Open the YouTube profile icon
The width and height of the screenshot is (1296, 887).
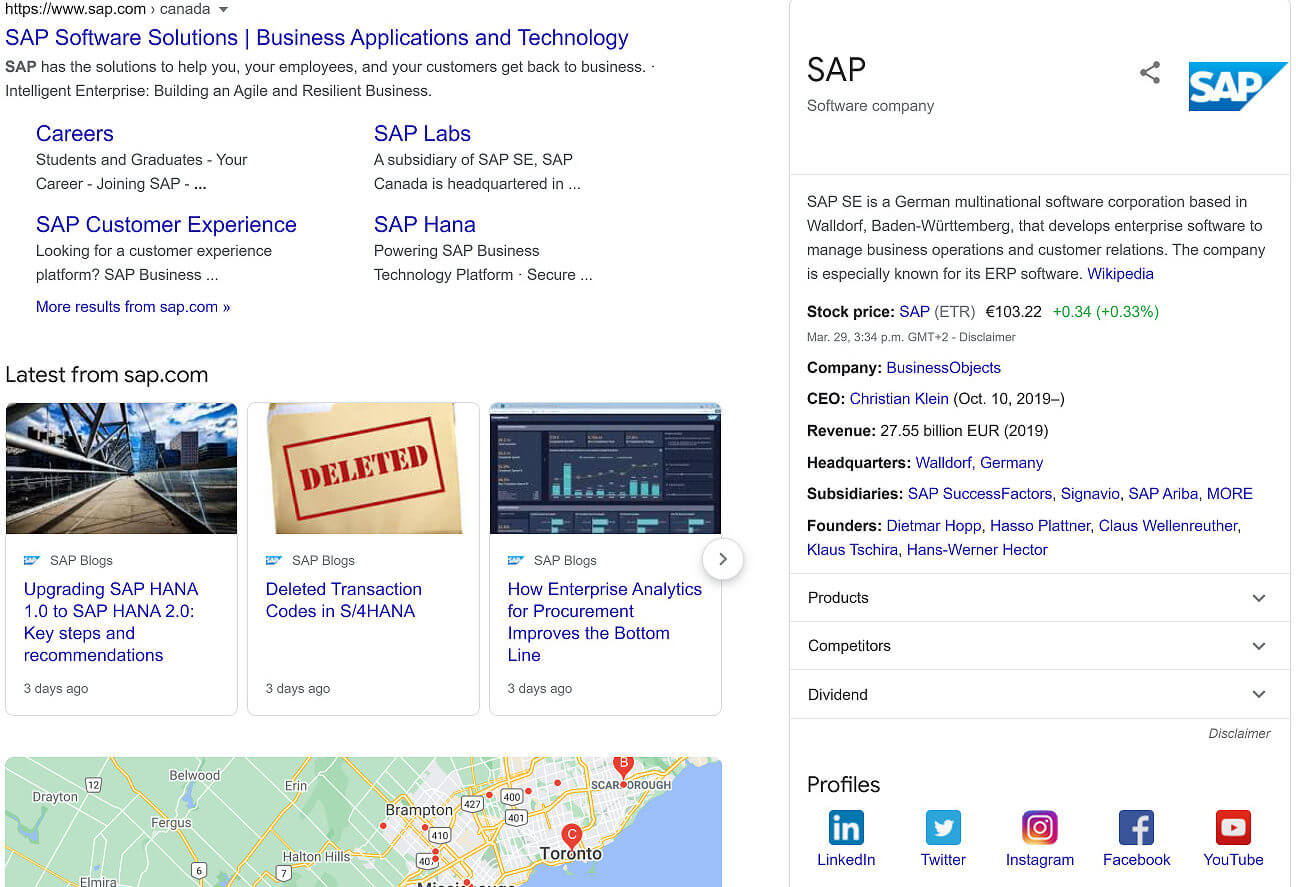1233,828
